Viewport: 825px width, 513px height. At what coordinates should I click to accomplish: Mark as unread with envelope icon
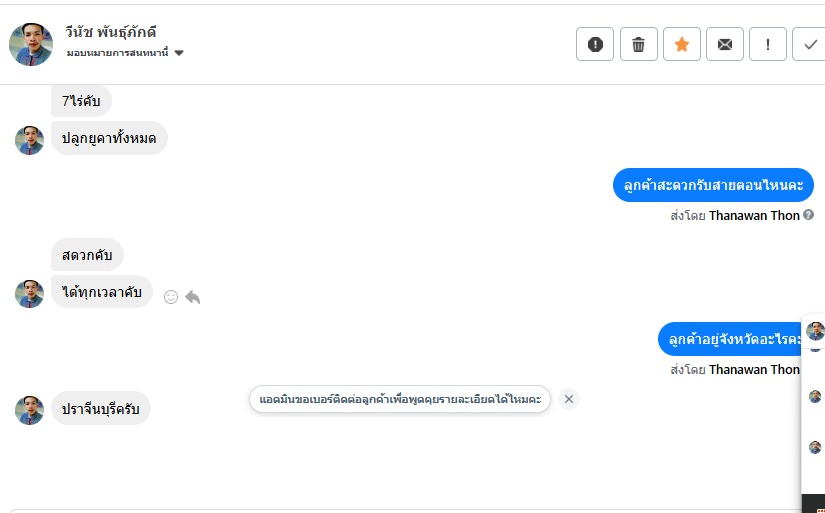coord(725,44)
